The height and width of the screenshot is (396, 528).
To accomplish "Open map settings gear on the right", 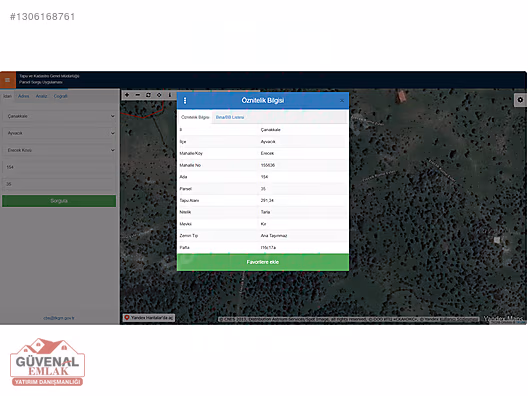I will 520,100.
